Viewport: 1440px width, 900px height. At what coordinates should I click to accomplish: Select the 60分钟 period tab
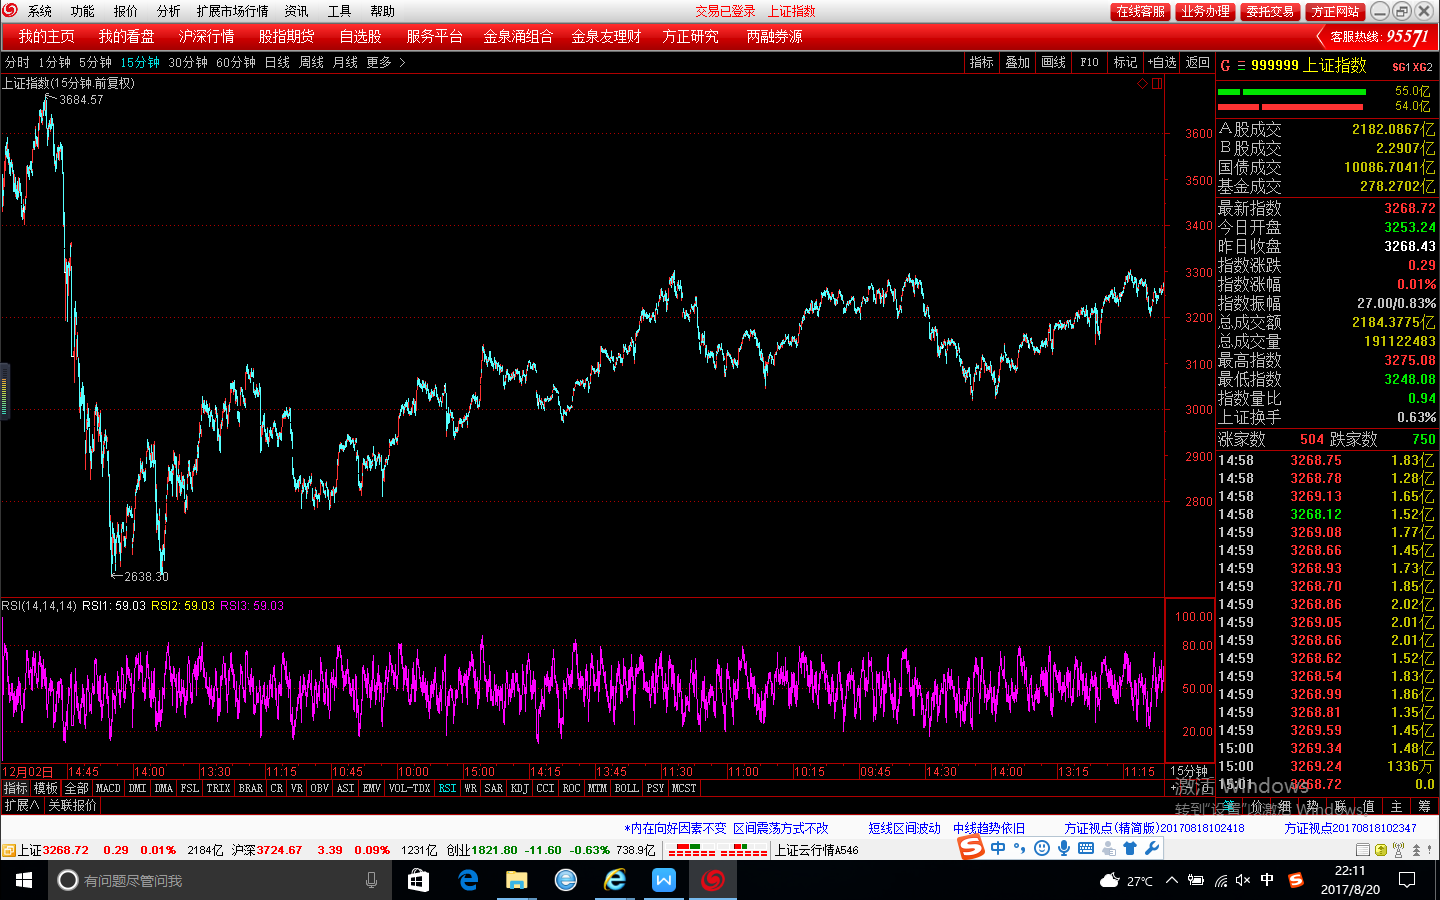[x=236, y=62]
